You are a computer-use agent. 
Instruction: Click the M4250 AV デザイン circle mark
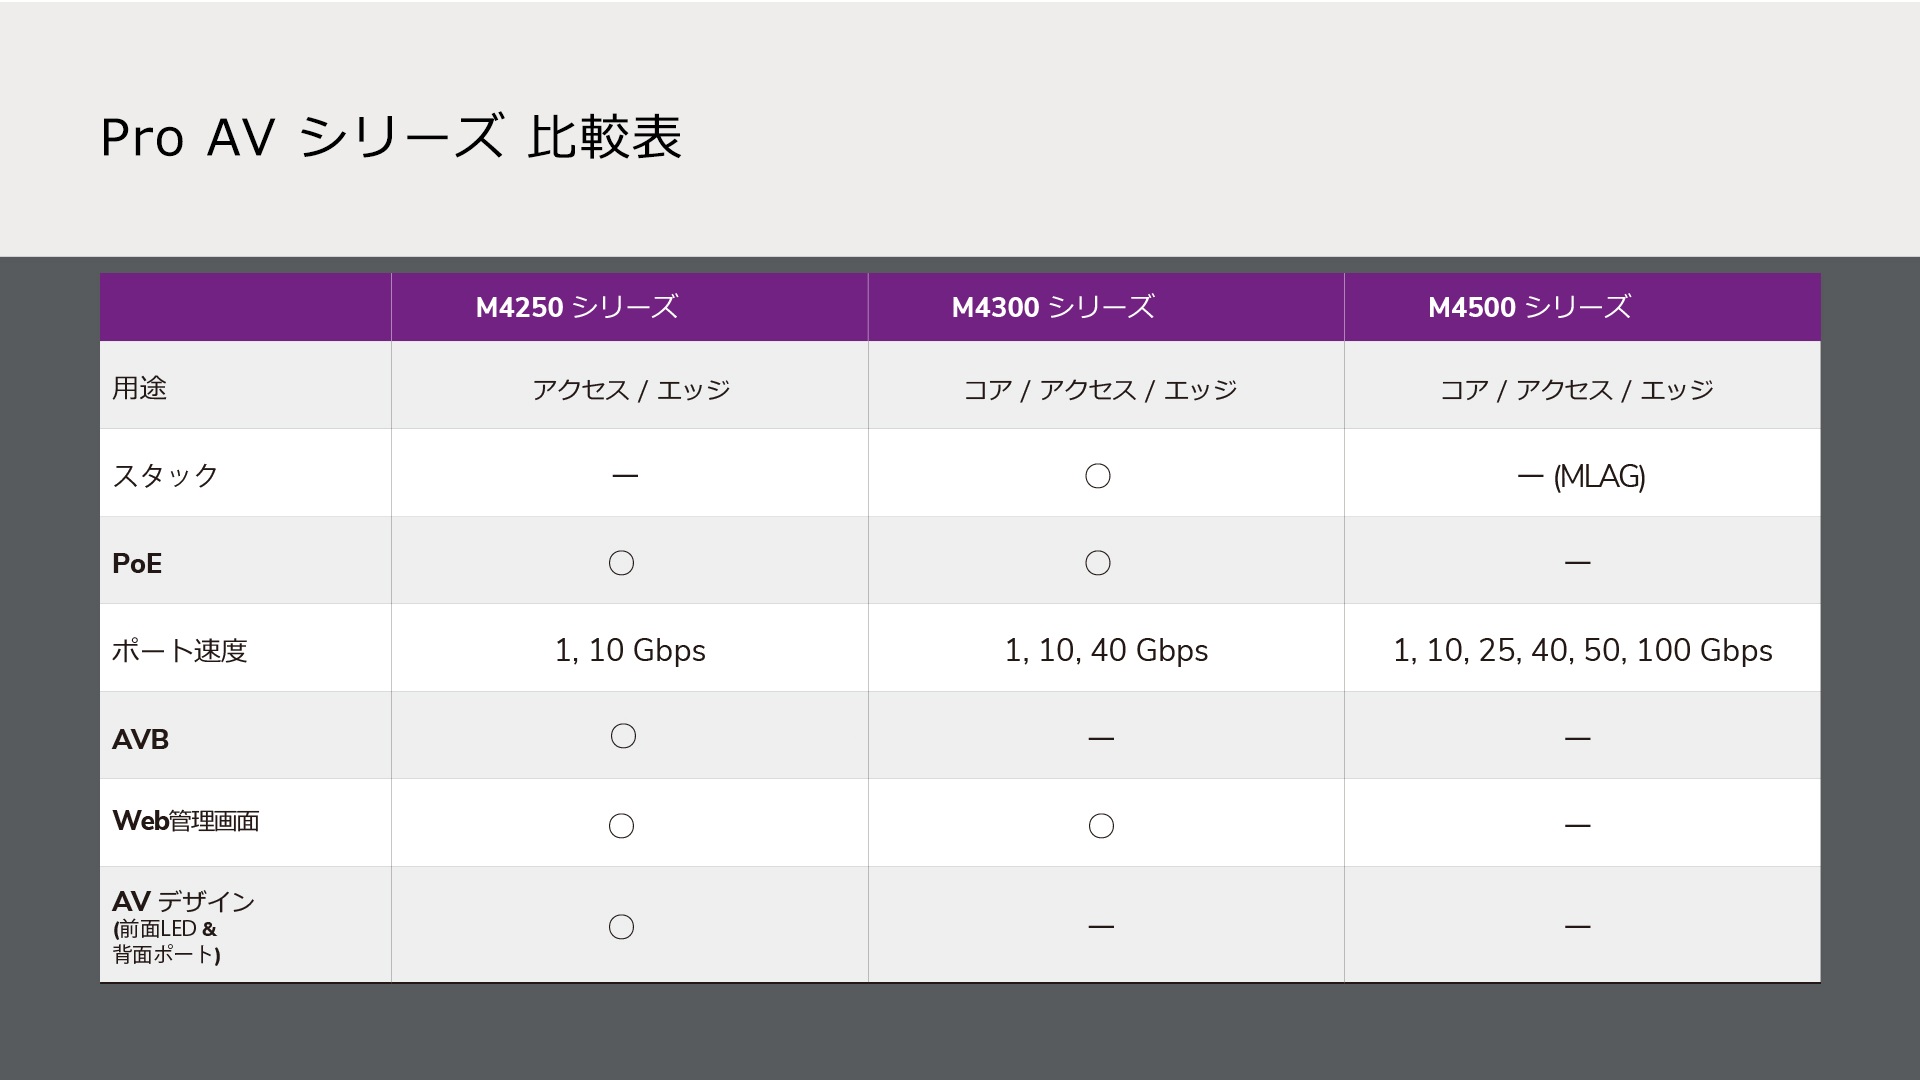click(621, 927)
